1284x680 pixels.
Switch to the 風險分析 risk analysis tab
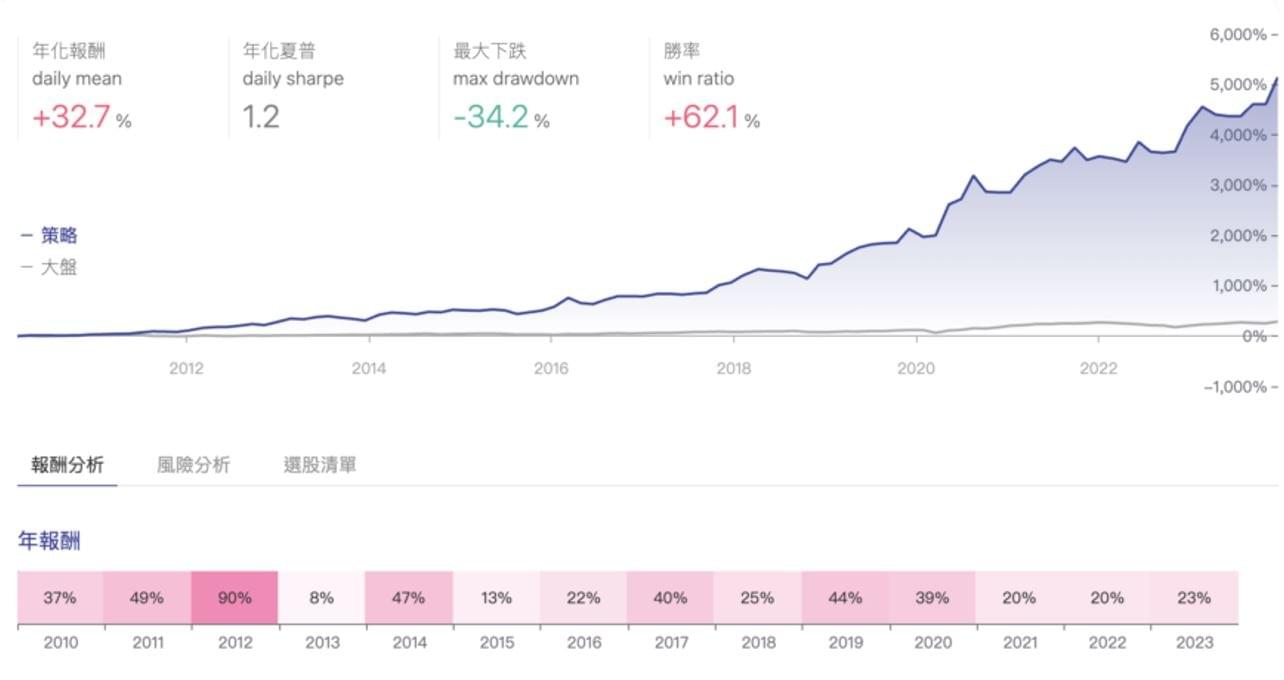pos(193,464)
